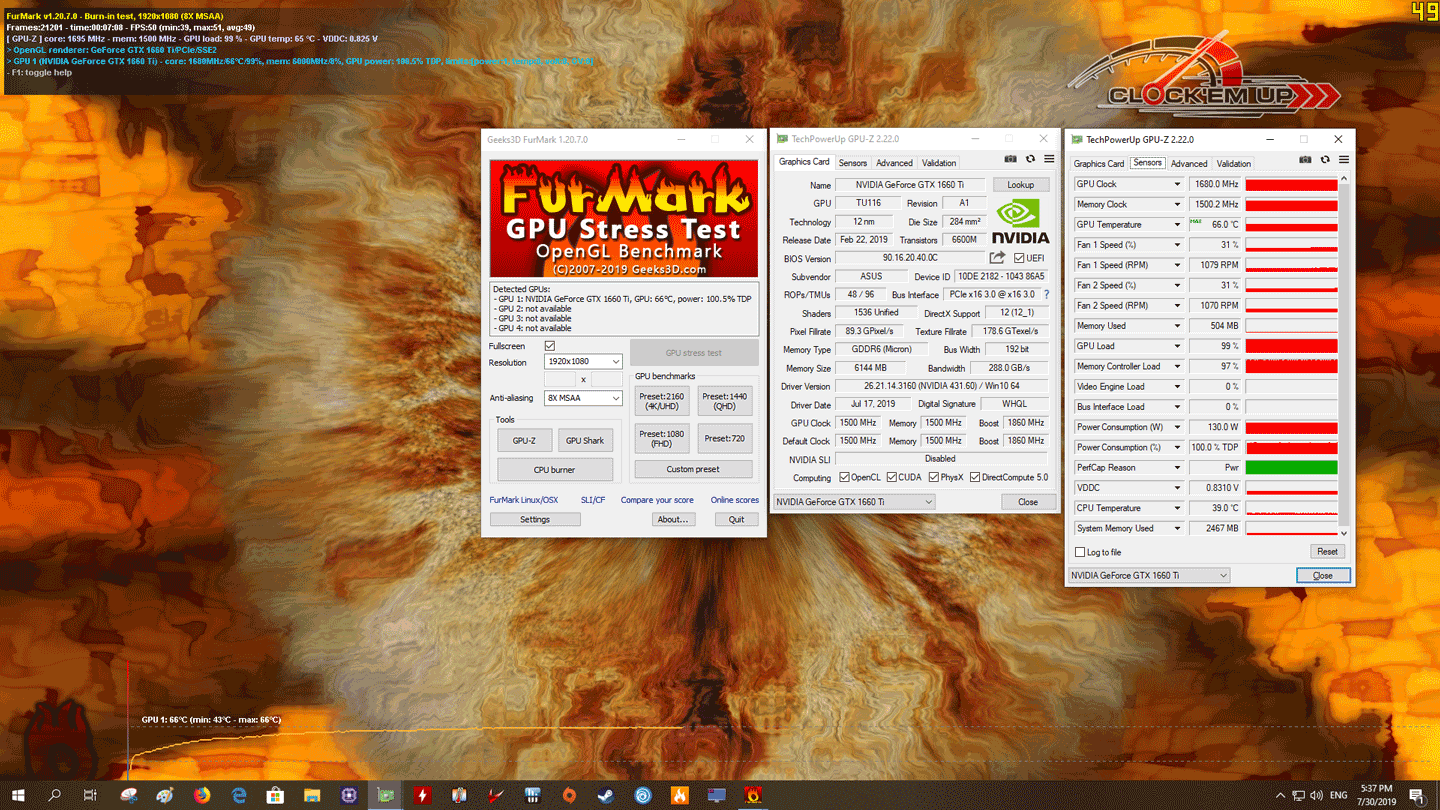Click the Bus Interface question mark icon
1440x810 pixels.
(x=1046, y=295)
